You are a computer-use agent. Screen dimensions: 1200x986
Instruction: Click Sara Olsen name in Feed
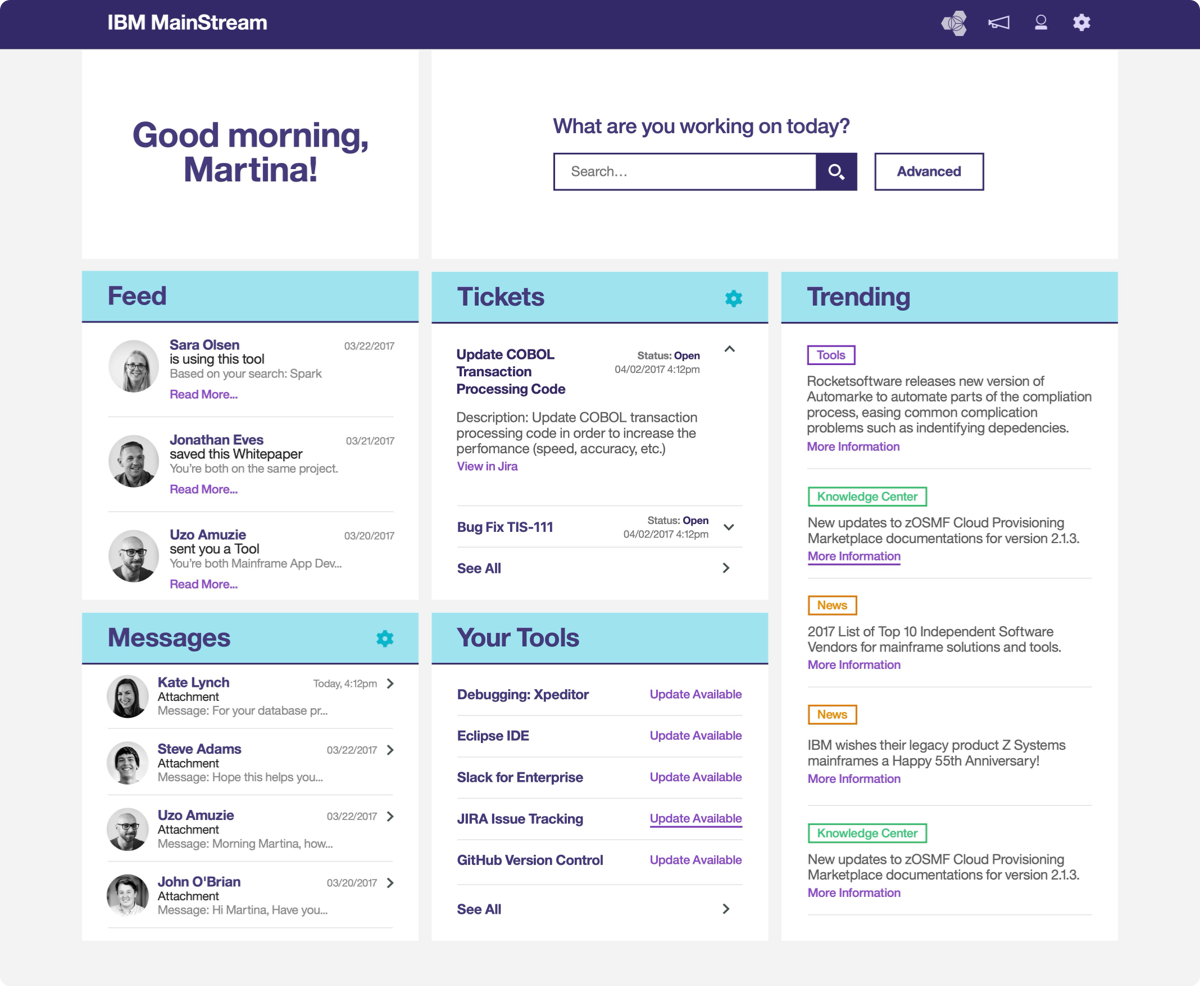tap(204, 345)
